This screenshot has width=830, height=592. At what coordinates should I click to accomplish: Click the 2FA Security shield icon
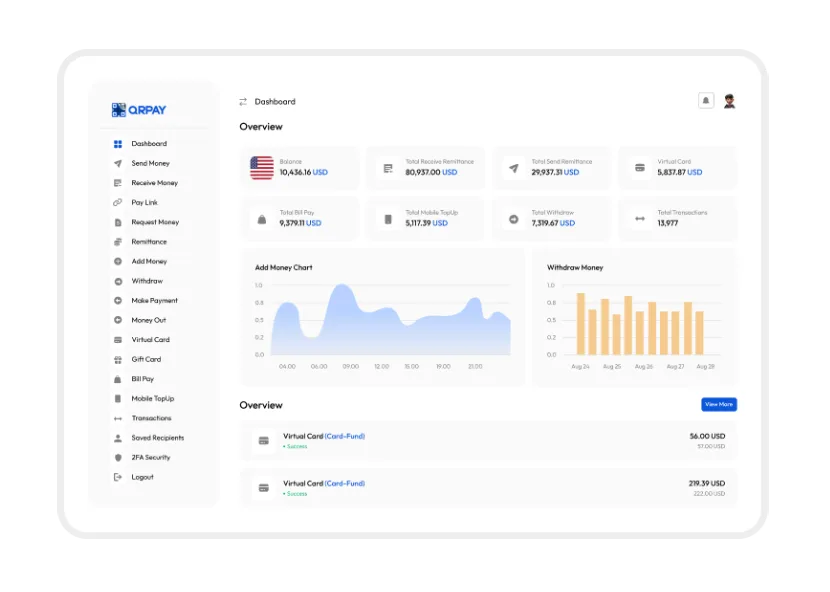(x=118, y=457)
